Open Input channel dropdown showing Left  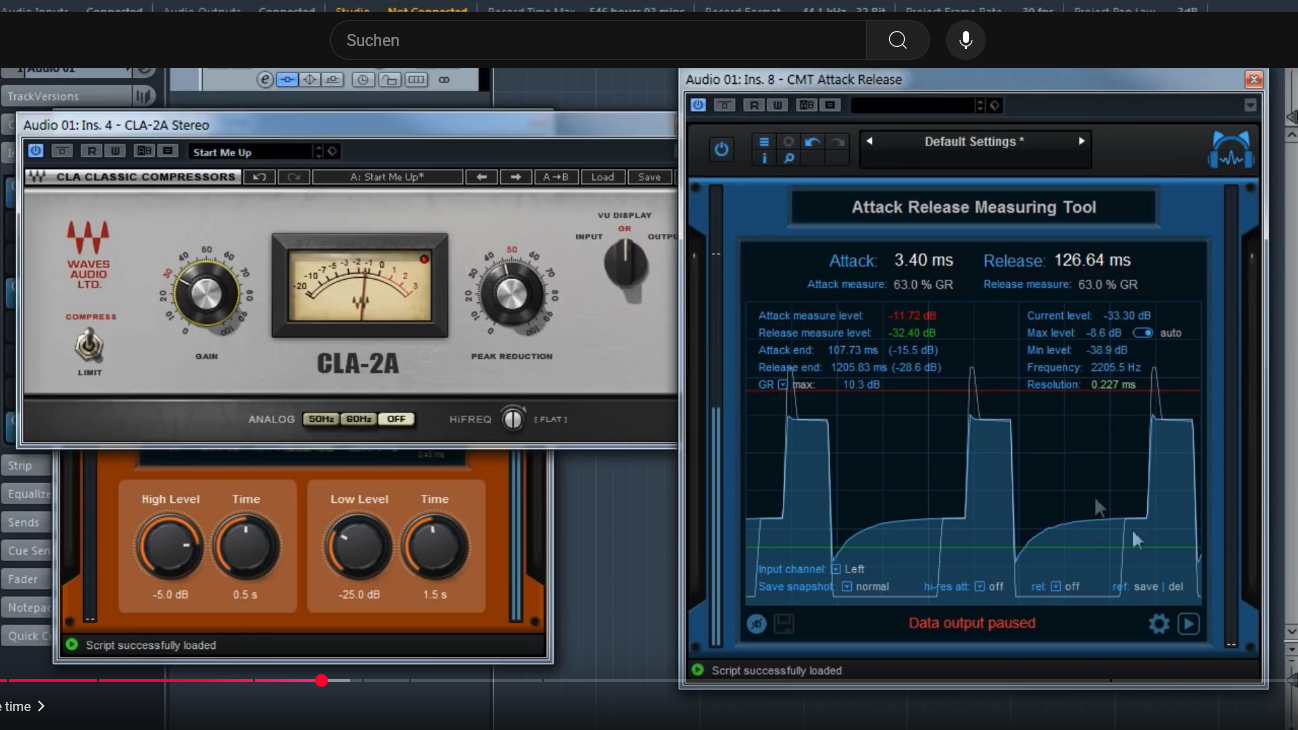(836, 569)
